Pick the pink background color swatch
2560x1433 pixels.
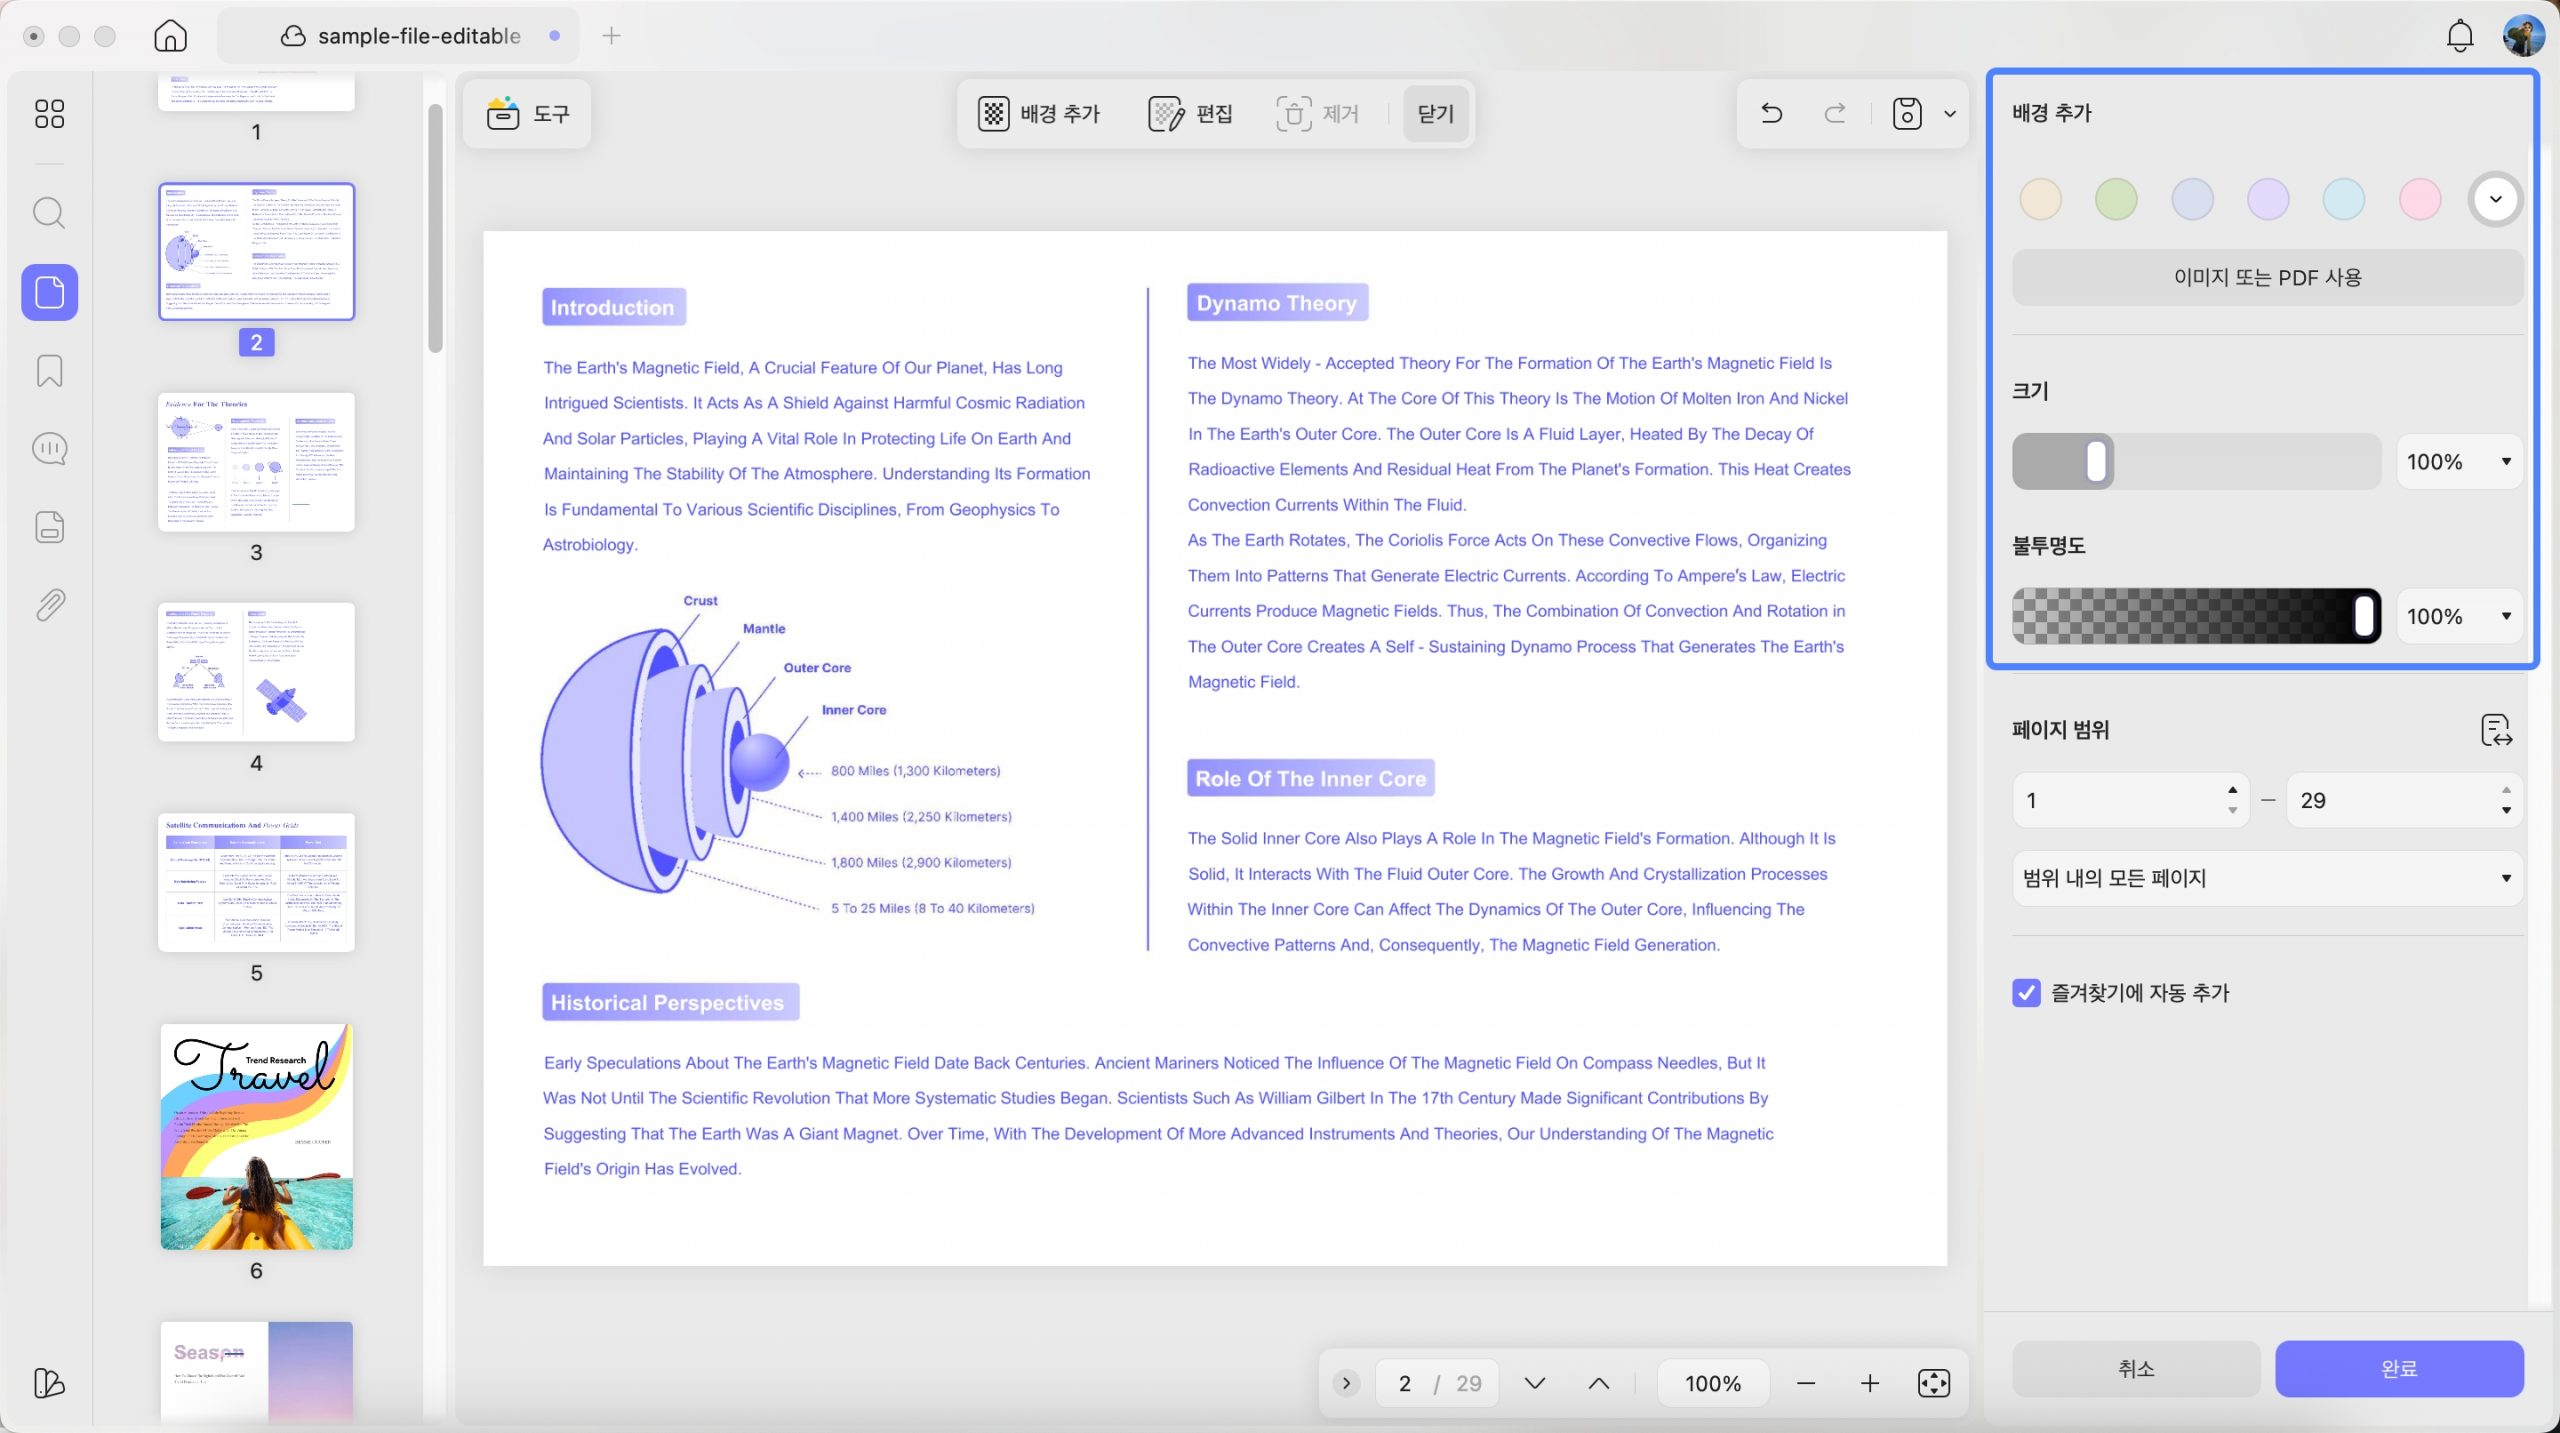click(x=2420, y=199)
